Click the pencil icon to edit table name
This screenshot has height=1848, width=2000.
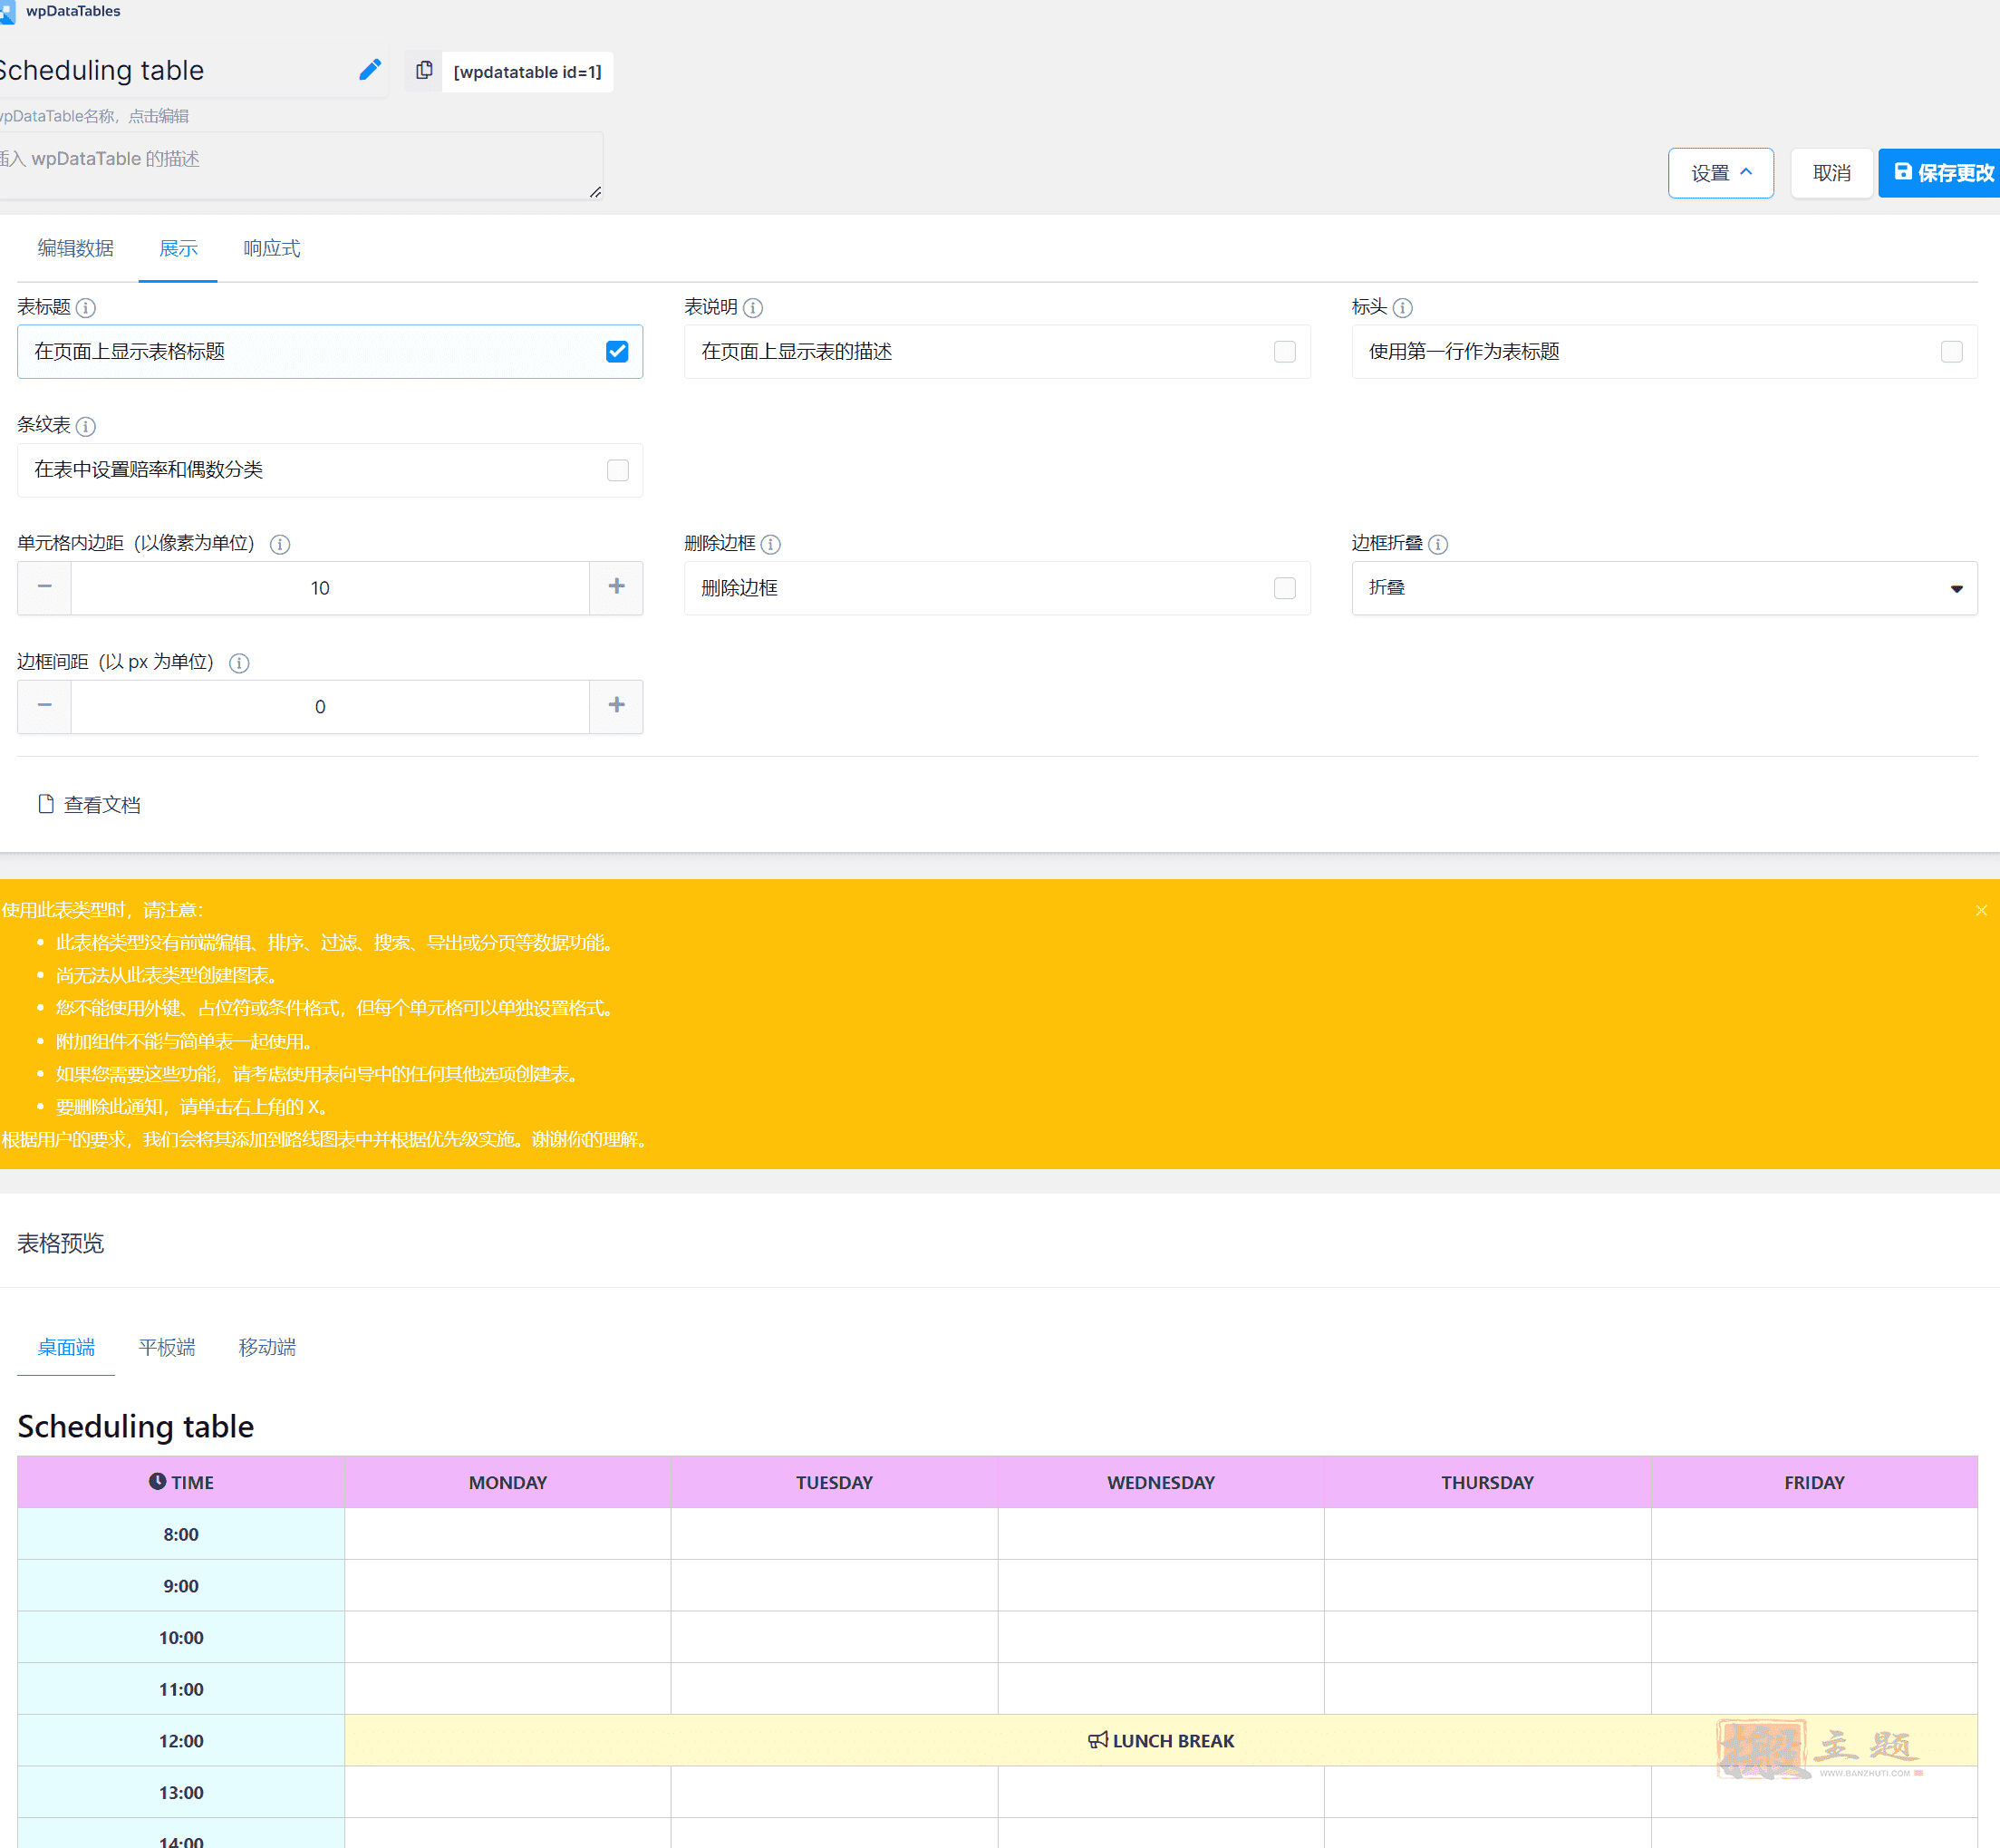(x=370, y=70)
